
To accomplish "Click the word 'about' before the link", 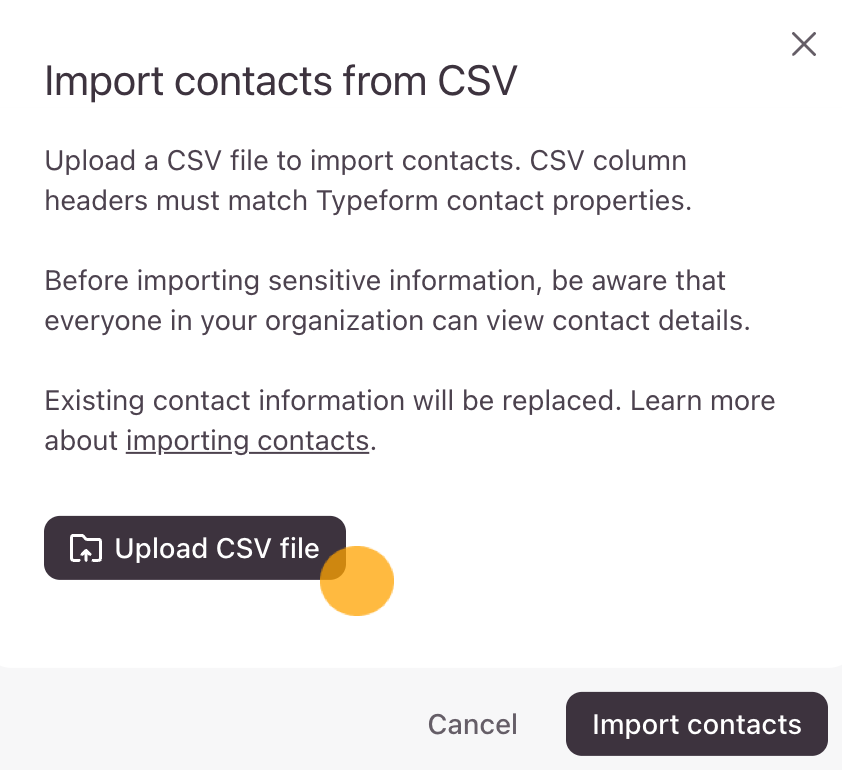I will [x=82, y=441].
